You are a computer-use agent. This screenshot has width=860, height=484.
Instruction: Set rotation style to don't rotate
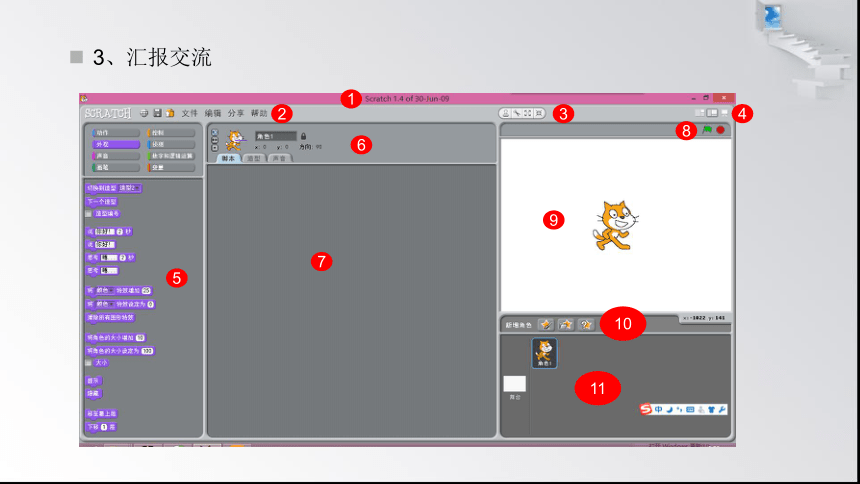click(214, 148)
